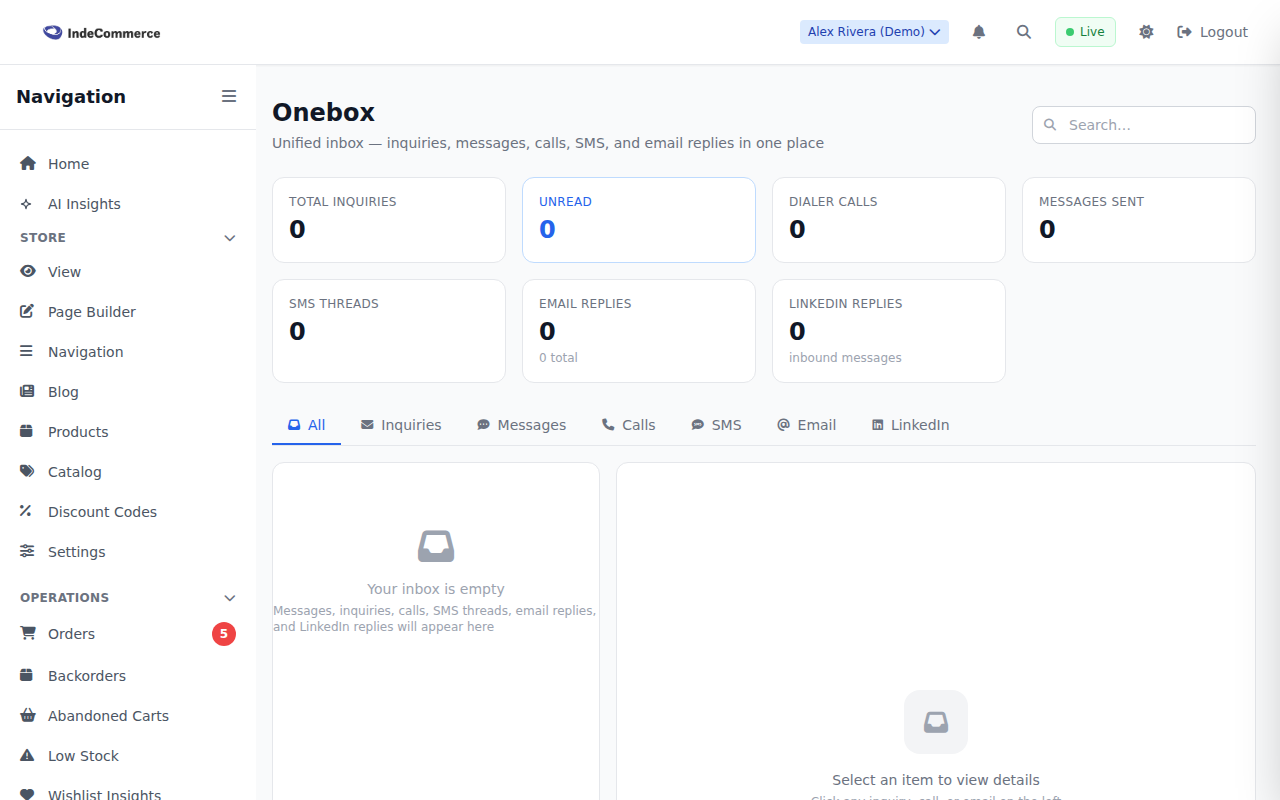The image size is (1280, 800).
Task: Switch to the Inquiries tab
Action: 401,425
